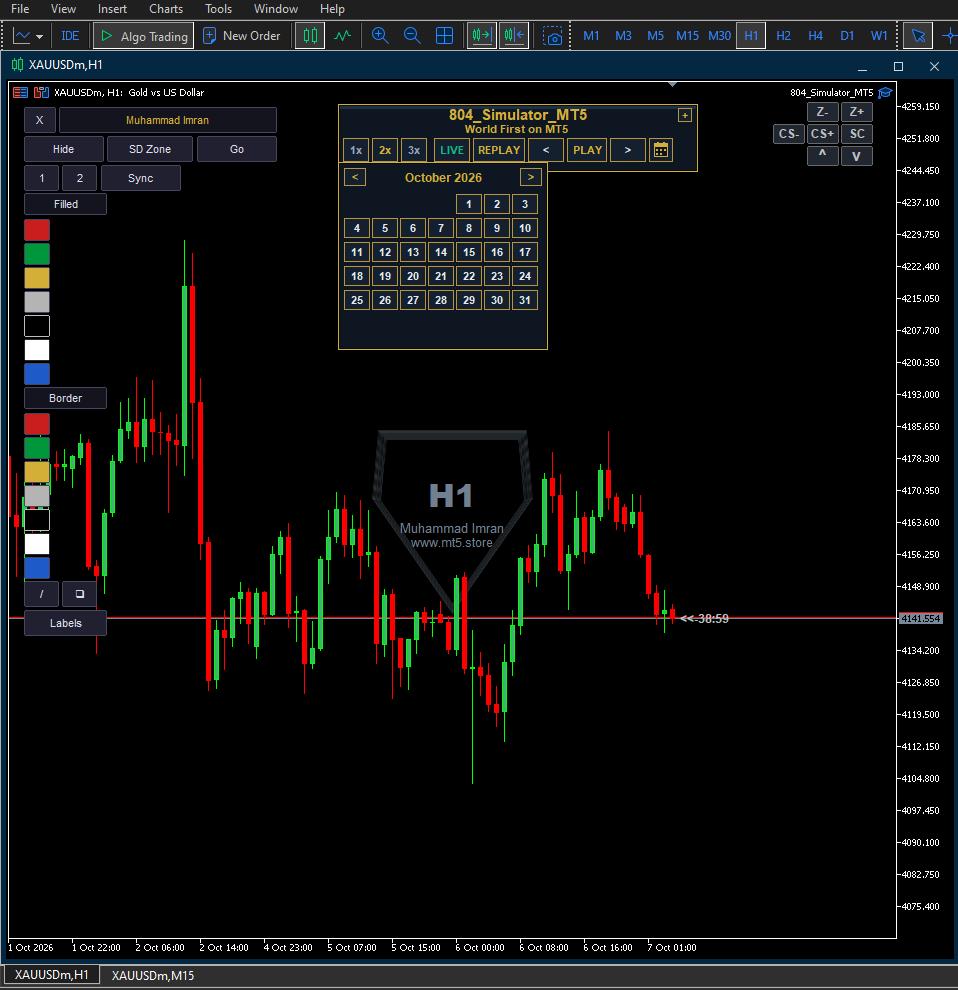This screenshot has height=990, width=958.
Task: Click the chart icon left of XAUUSDm, H1 label
Action: click(41, 92)
